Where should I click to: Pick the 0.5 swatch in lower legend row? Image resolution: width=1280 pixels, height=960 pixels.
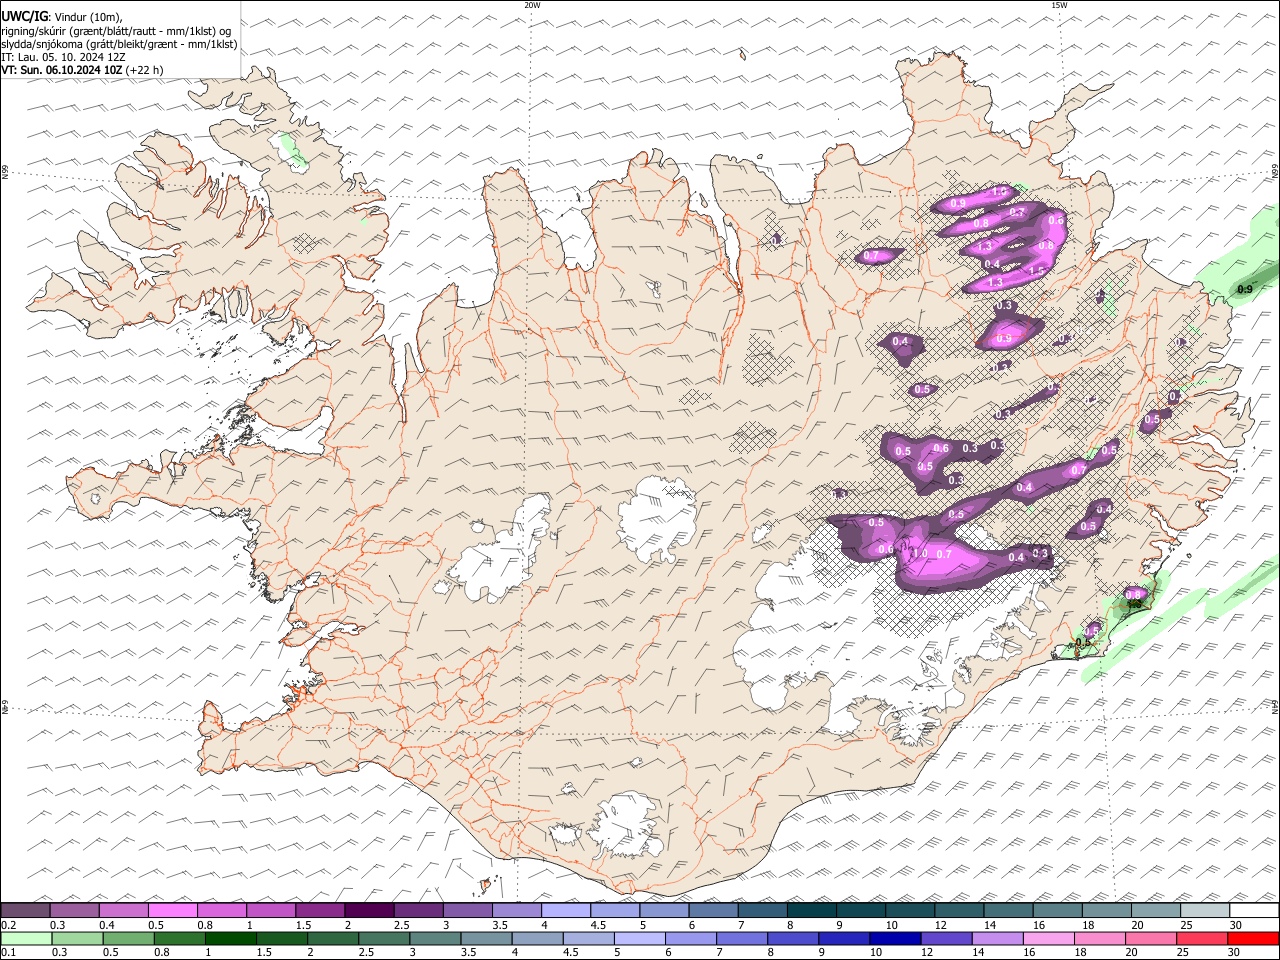[128, 938]
